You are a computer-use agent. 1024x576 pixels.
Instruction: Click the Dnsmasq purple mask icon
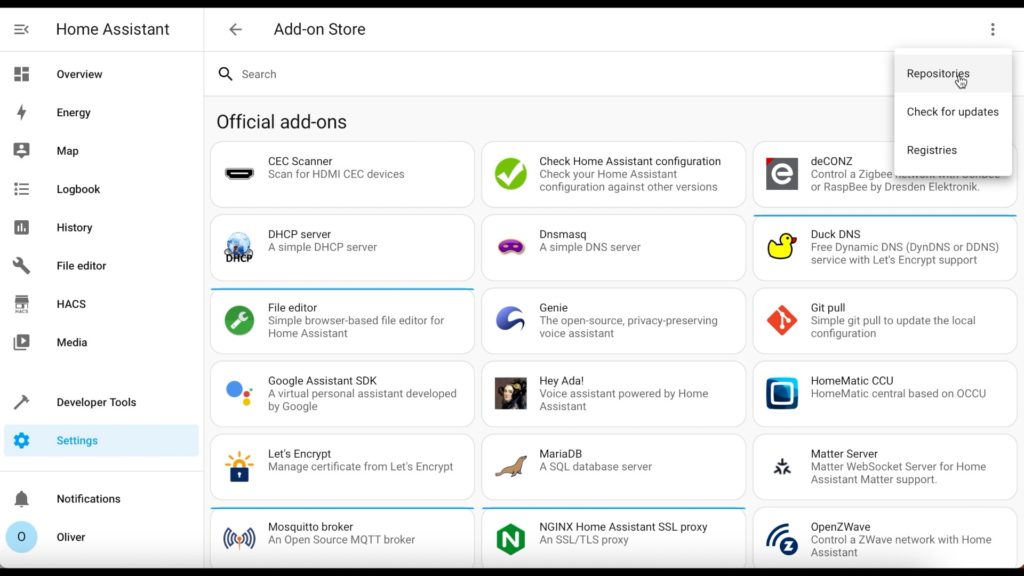click(x=511, y=247)
